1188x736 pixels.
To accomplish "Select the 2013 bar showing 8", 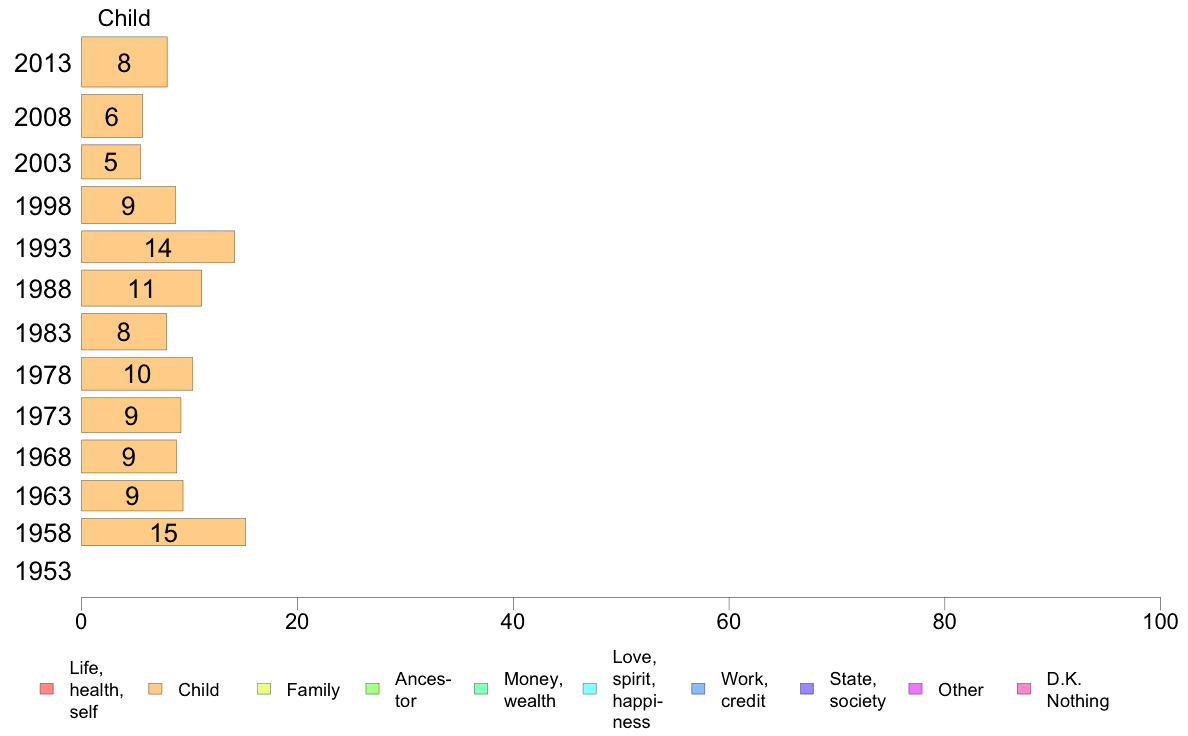I will point(124,62).
